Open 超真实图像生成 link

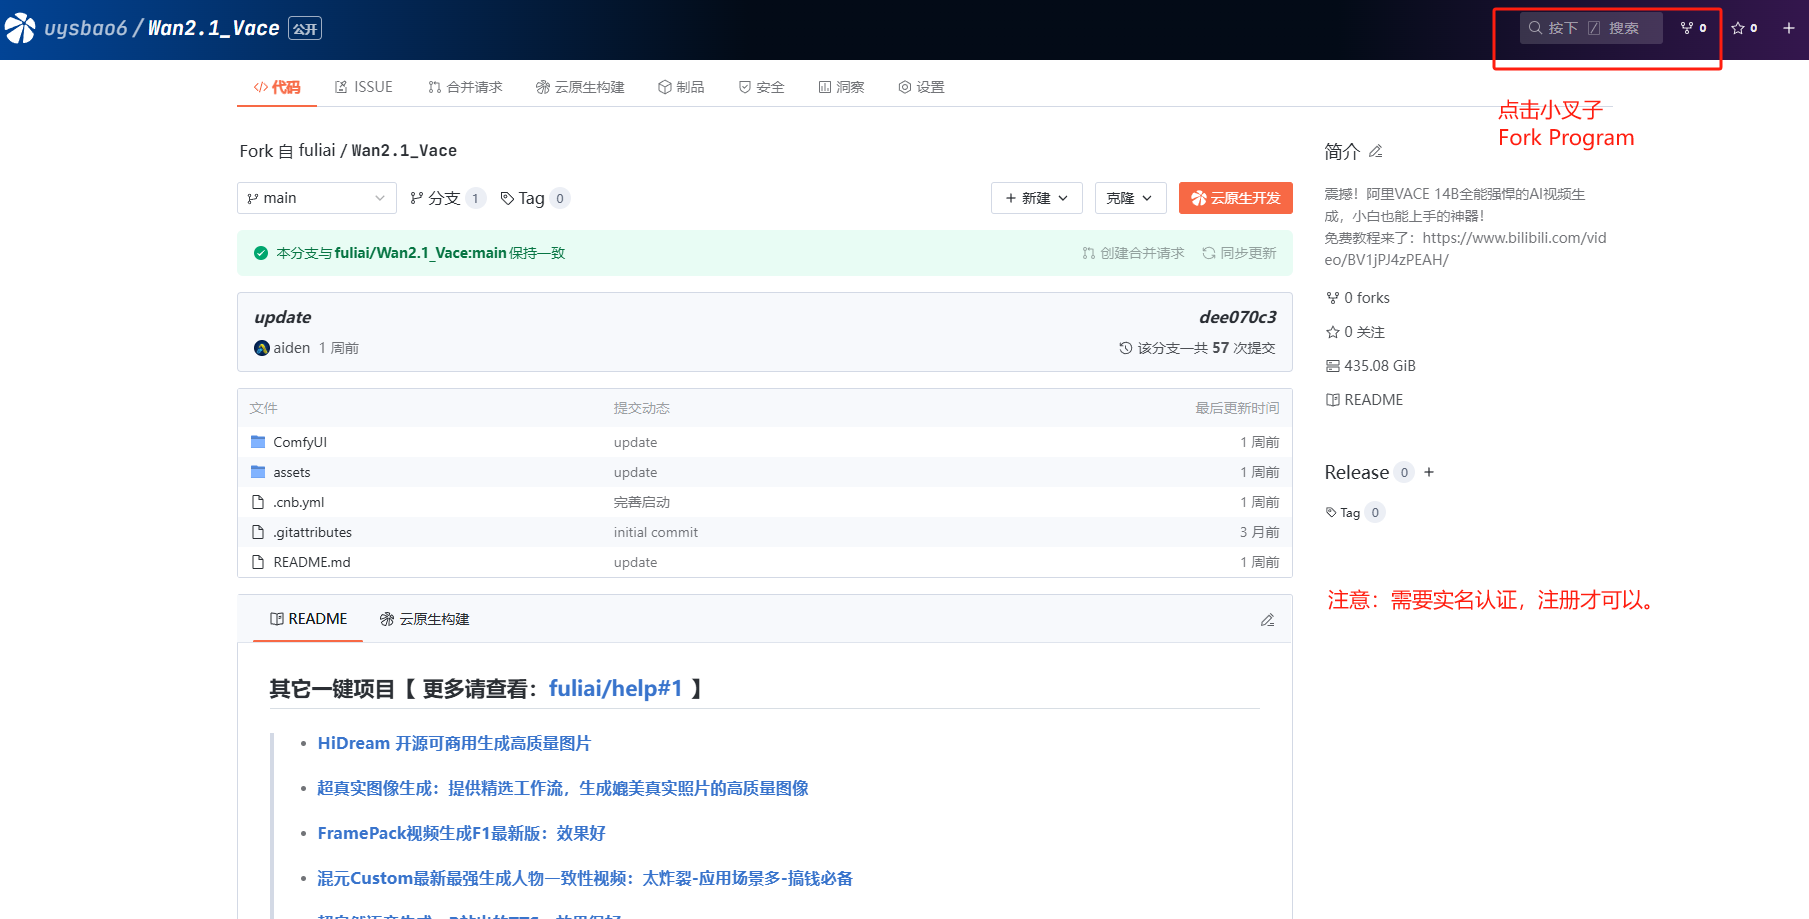click(563, 788)
